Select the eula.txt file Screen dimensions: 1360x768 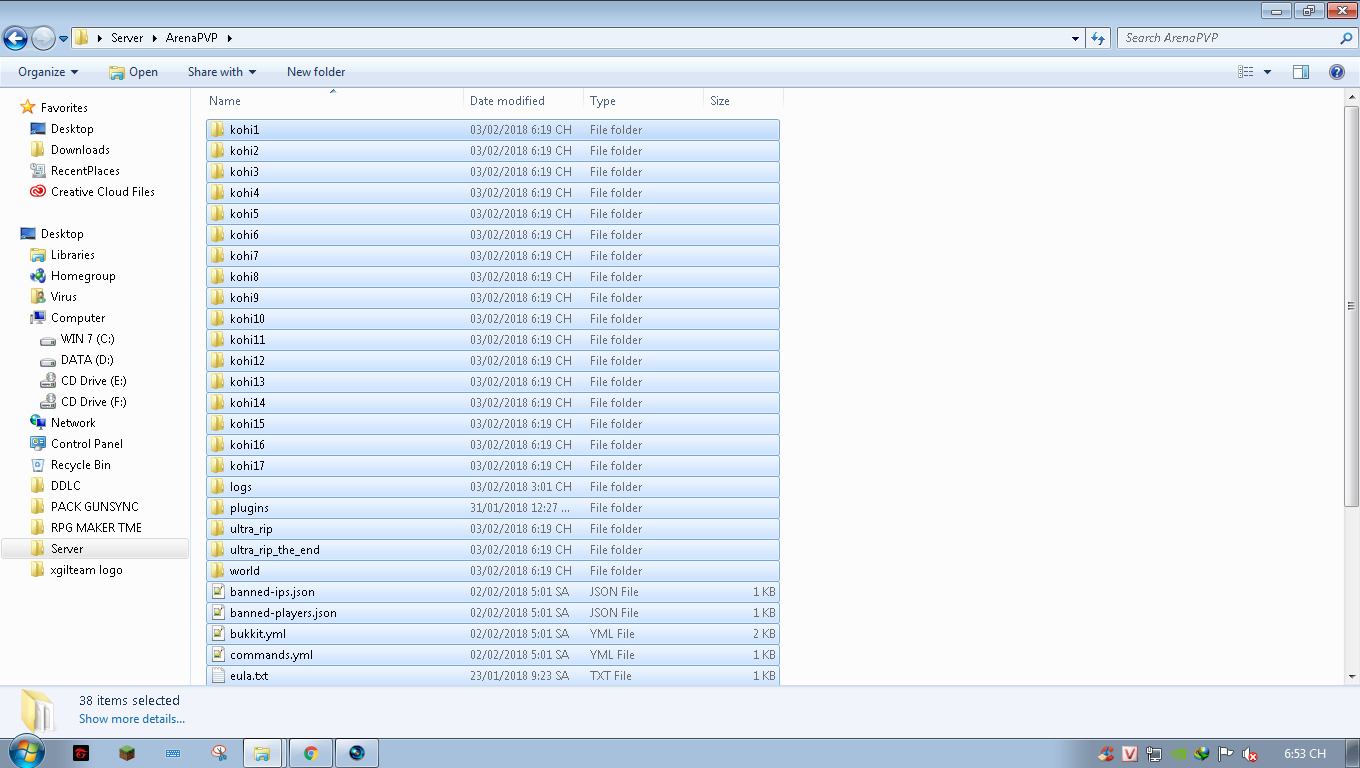coord(493,676)
